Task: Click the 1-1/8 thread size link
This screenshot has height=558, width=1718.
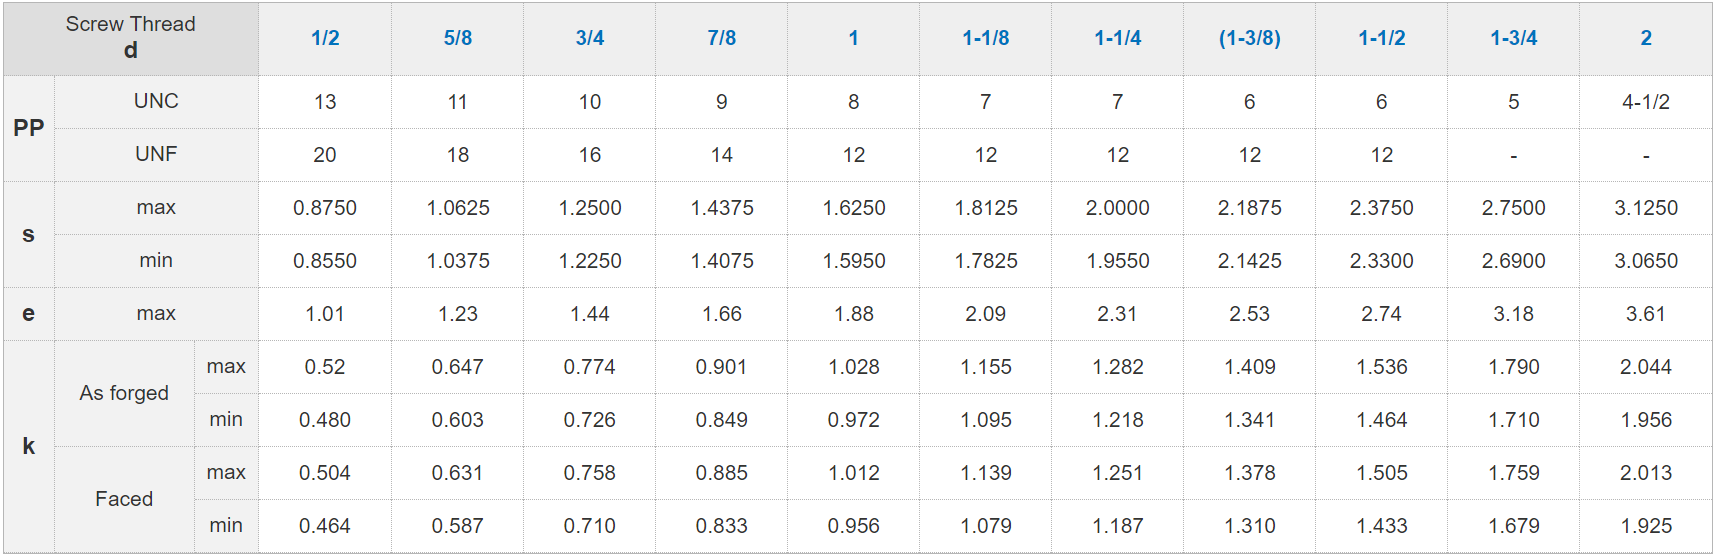Action: [x=985, y=39]
